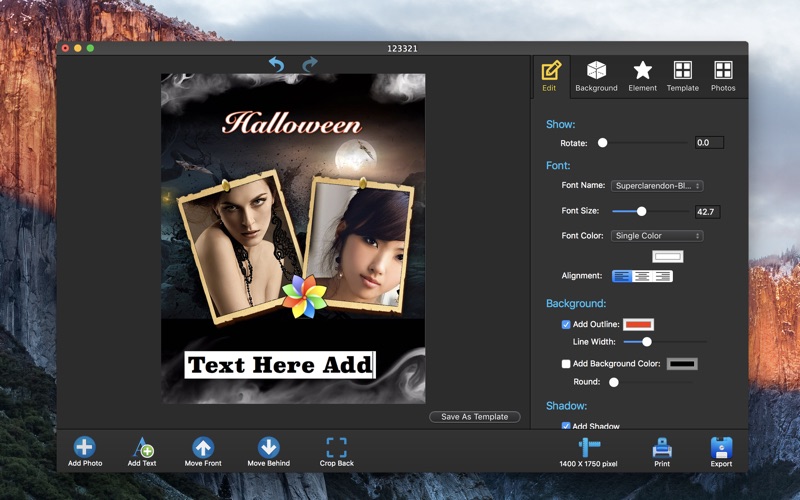Image resolution: width=800 pixels, height=500 pixels.
Task: Select the Add Photo icon
Action: (x=85, y=447)
